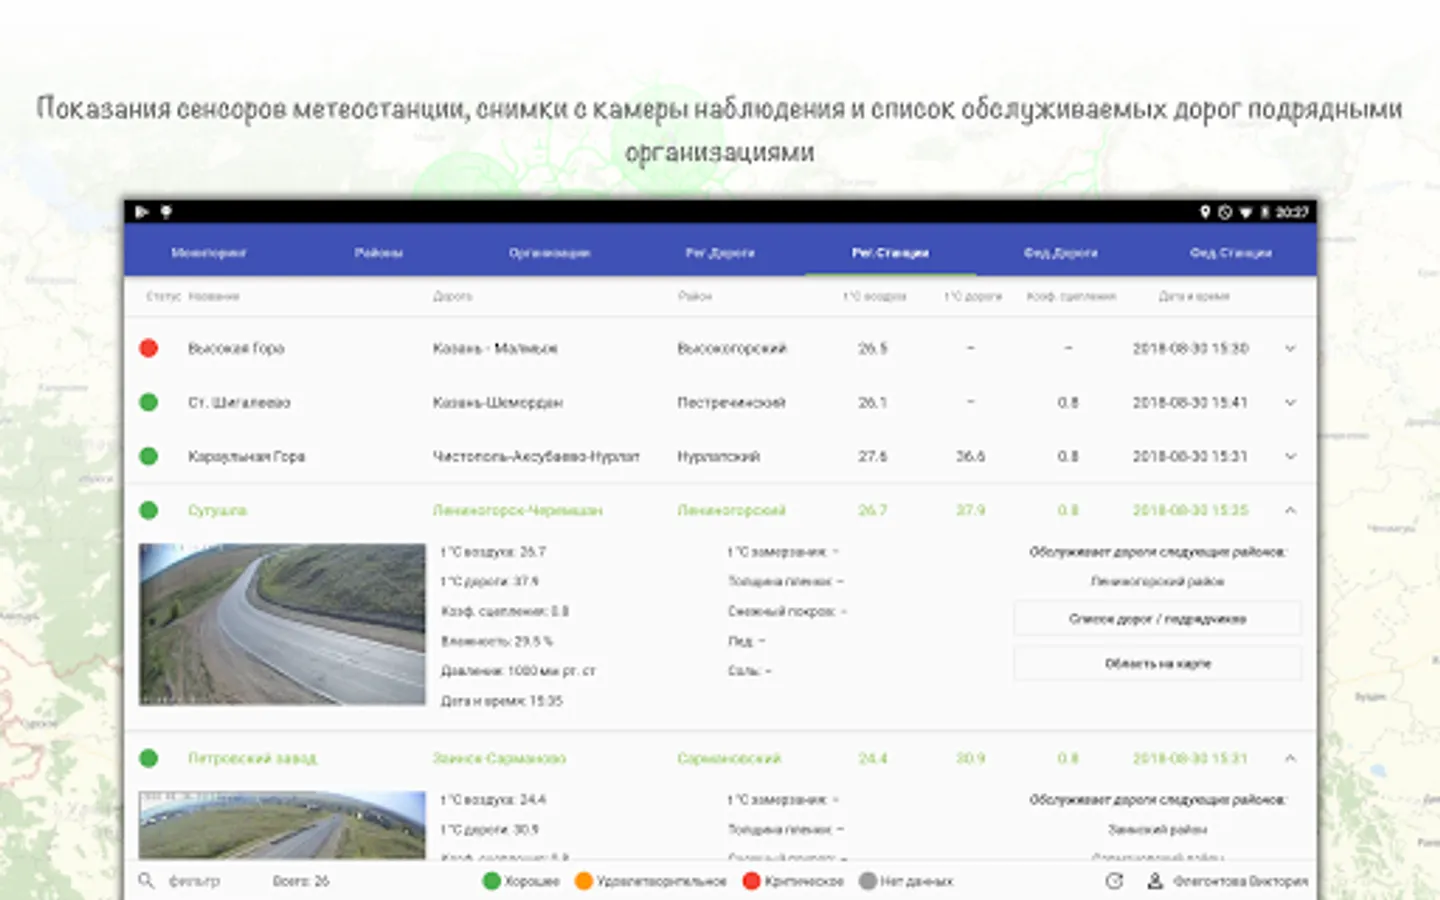Click the Лениногорский район label
1440x900 pixels.
coord(1157,581)
